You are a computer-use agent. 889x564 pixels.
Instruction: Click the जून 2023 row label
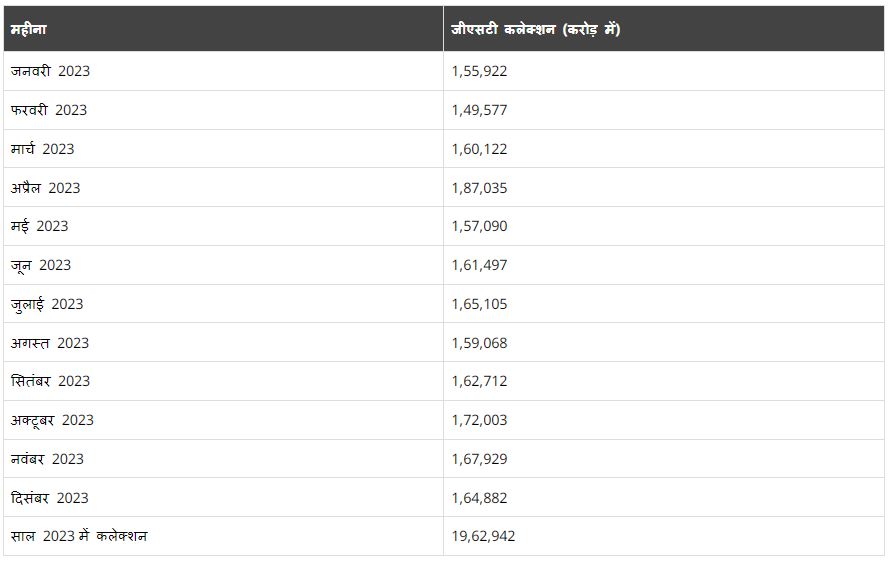point(41,265)
